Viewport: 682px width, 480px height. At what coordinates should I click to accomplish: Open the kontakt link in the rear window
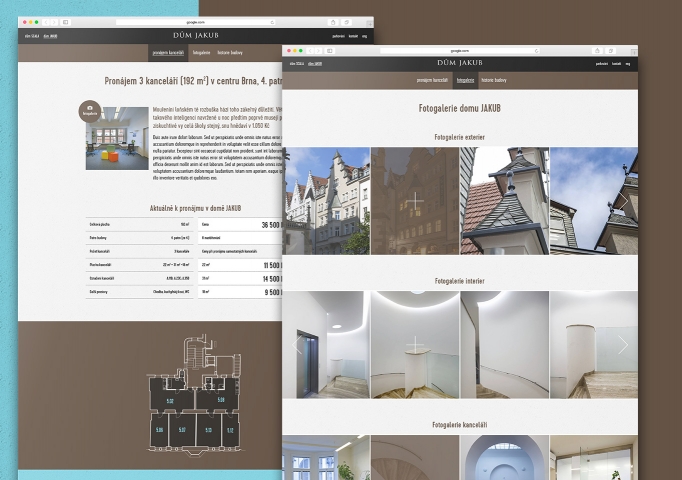[353, 36]
